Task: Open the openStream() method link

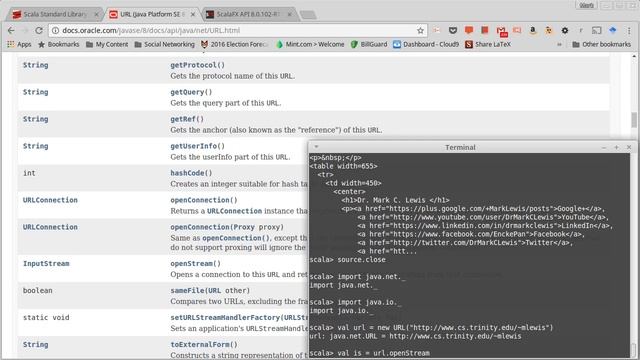Action: coord(195,263)
